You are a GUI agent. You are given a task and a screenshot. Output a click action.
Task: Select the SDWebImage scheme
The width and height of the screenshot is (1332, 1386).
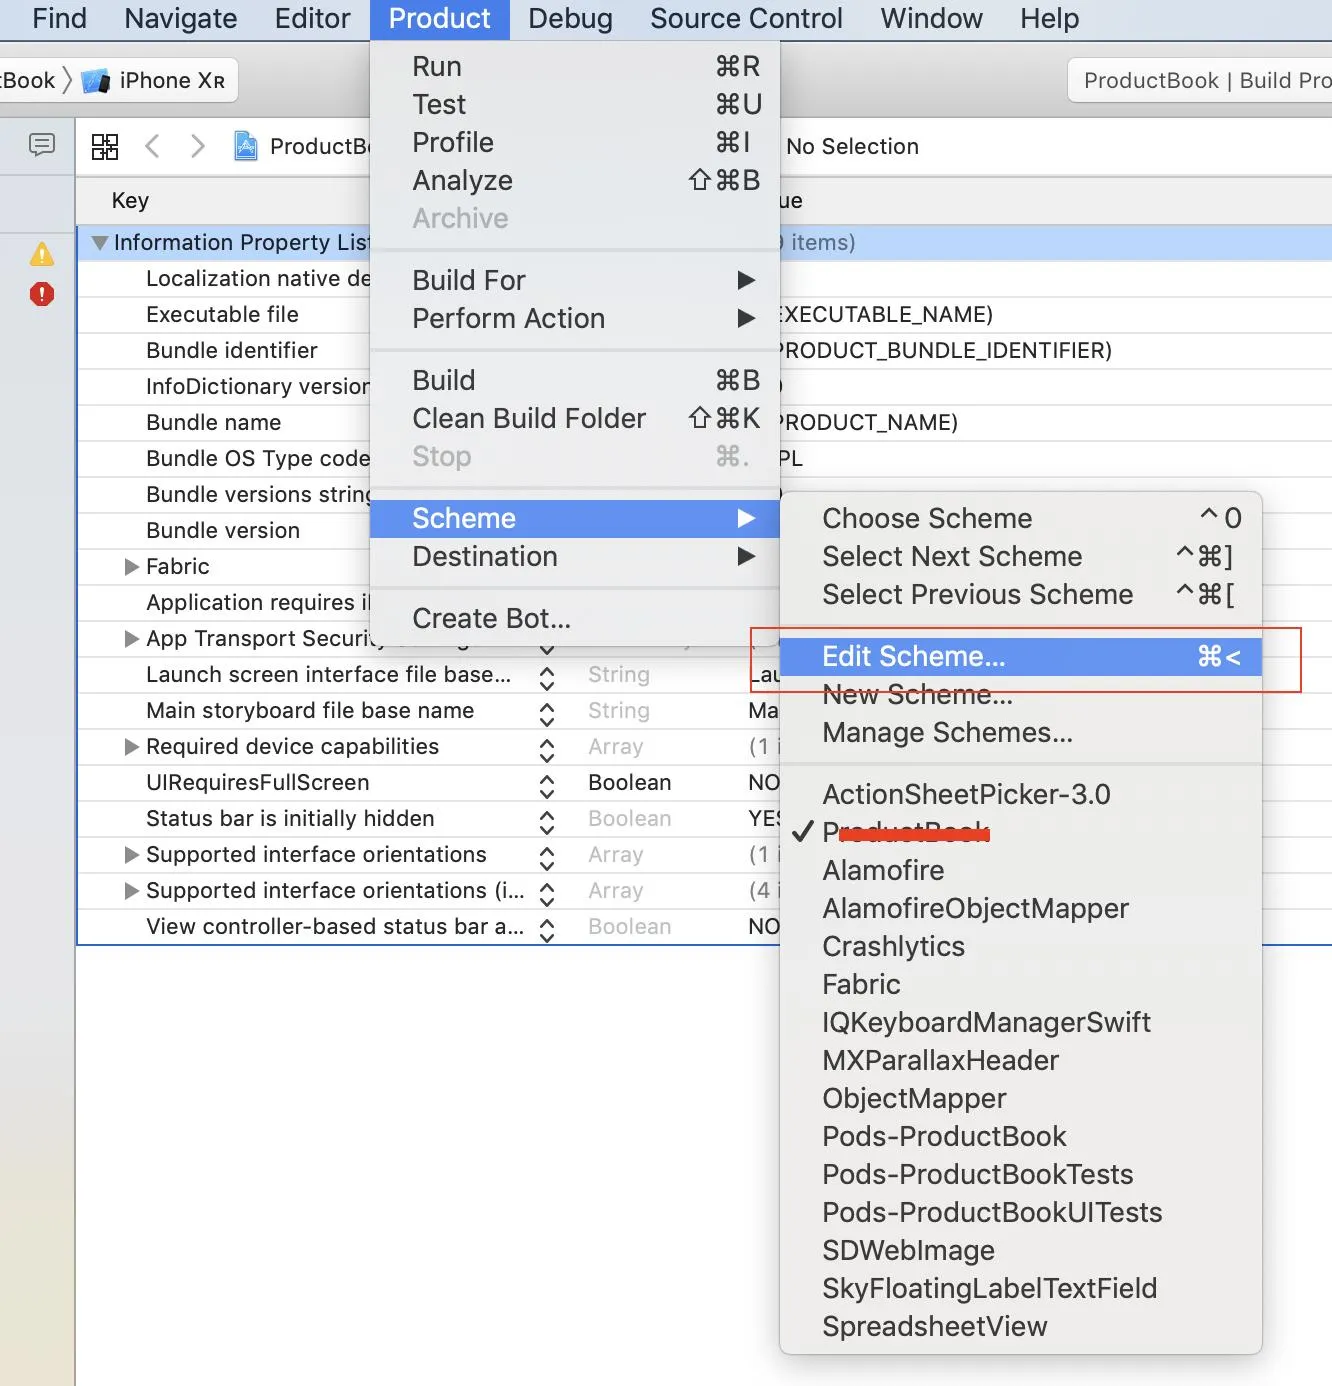[x=1021, y=1250]
